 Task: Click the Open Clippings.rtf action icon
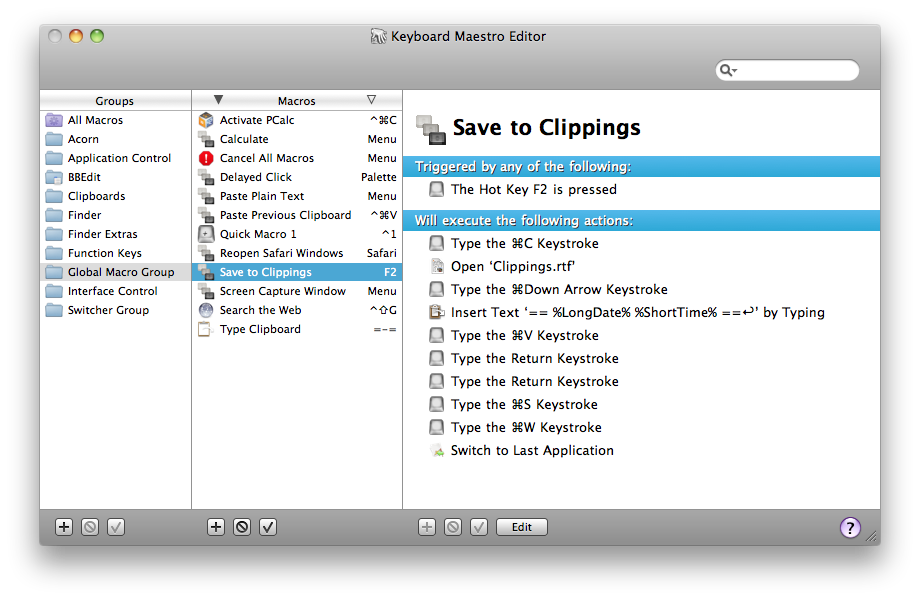[437, 266]
